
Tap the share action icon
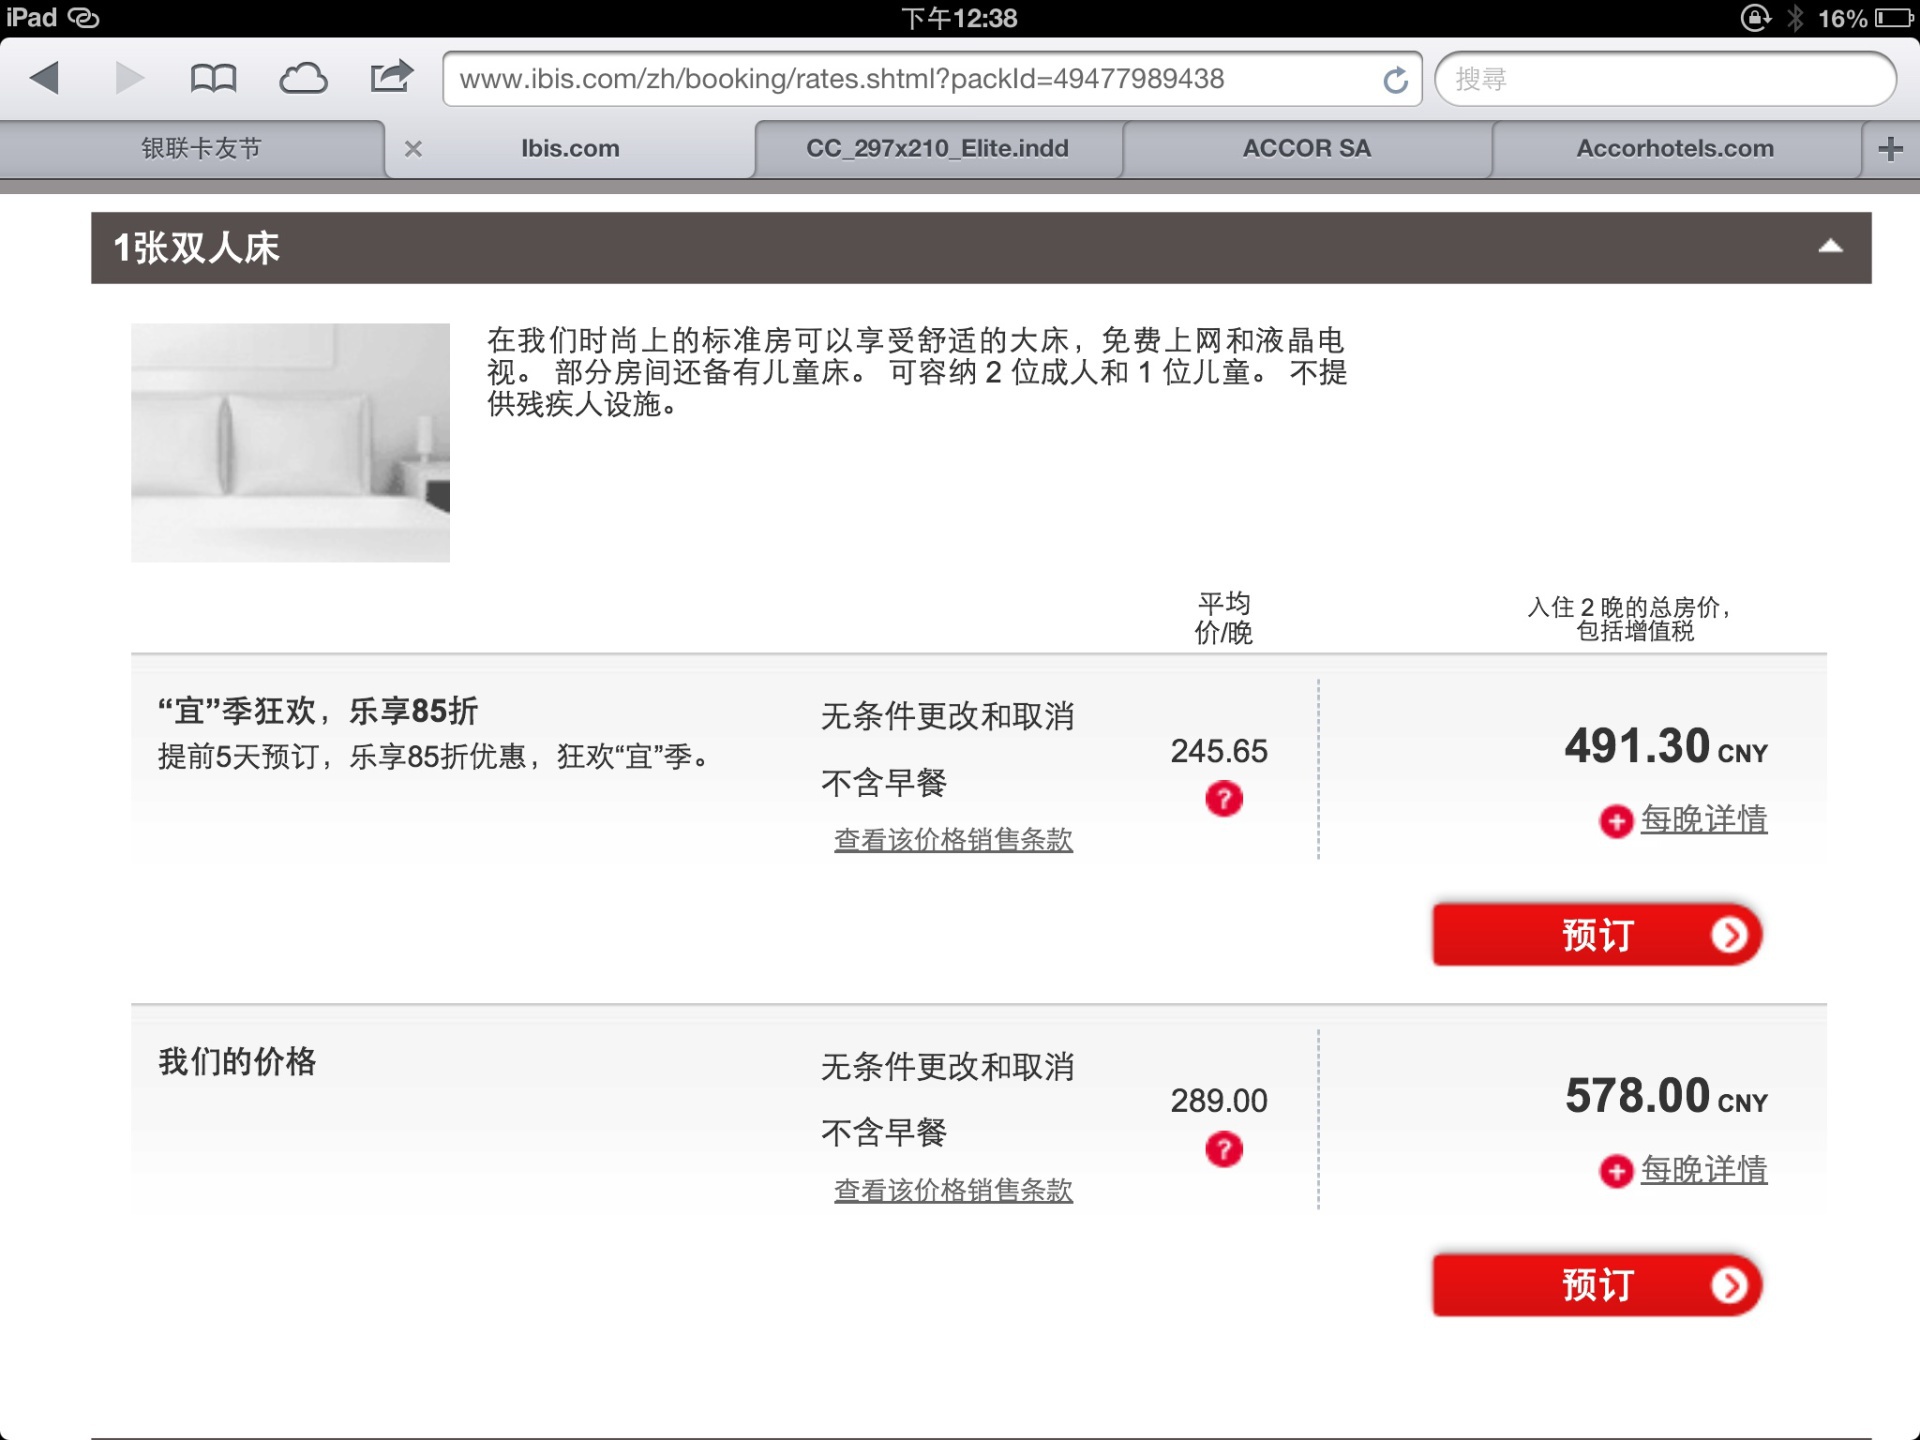click(x=391, y=76)
